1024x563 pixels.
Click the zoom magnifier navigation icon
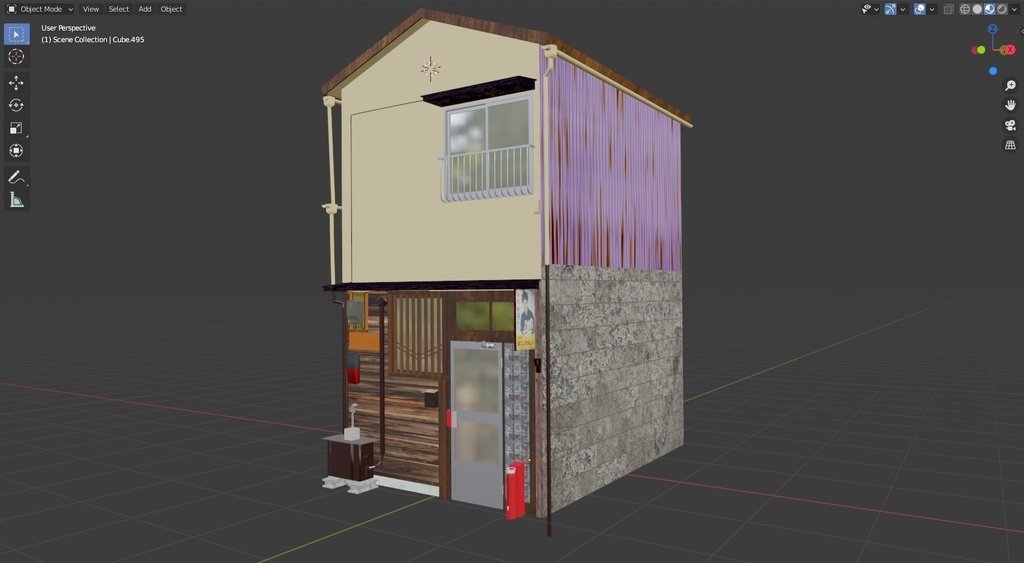[1010, 86]
